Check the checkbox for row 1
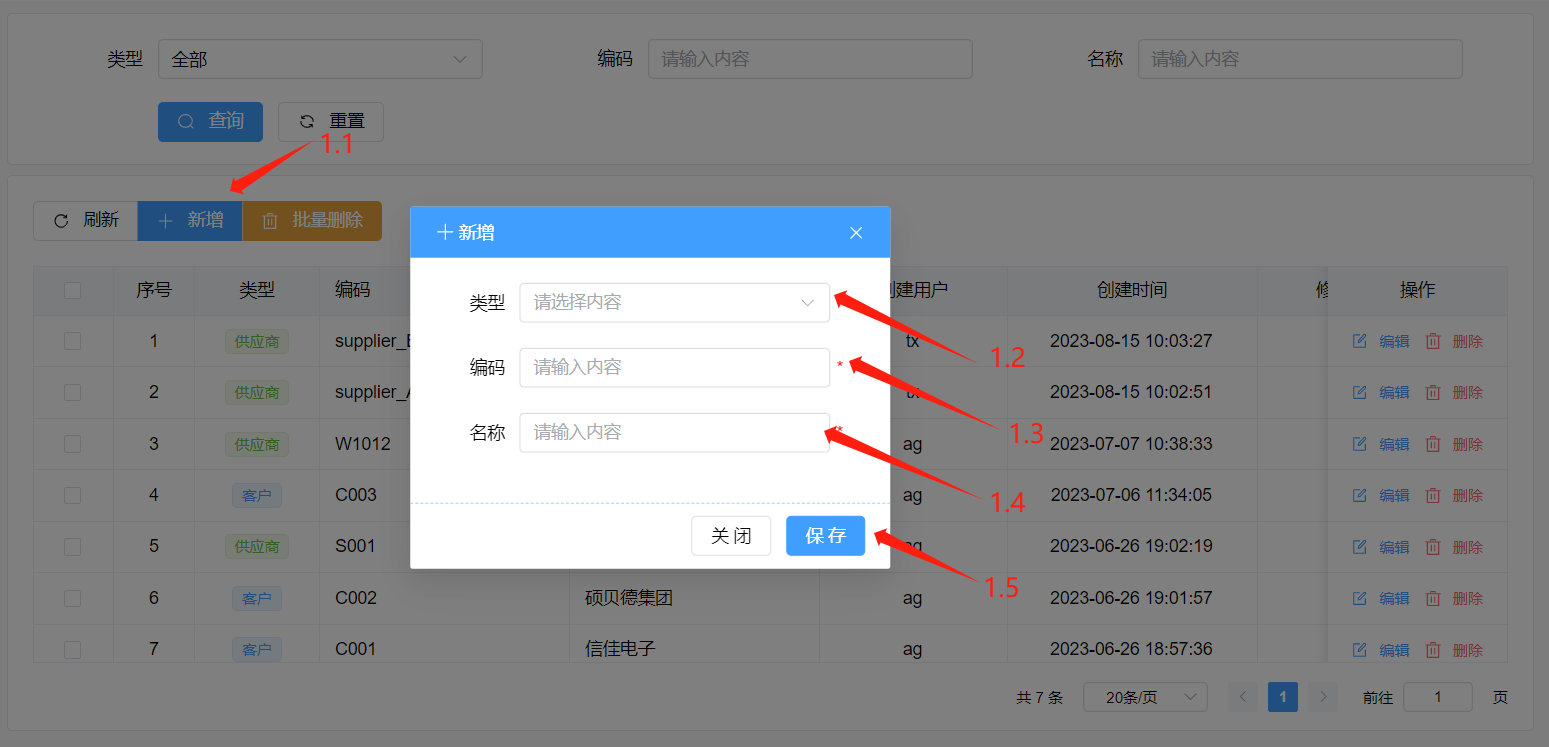The image size is (1549, 747). point(73,341)
